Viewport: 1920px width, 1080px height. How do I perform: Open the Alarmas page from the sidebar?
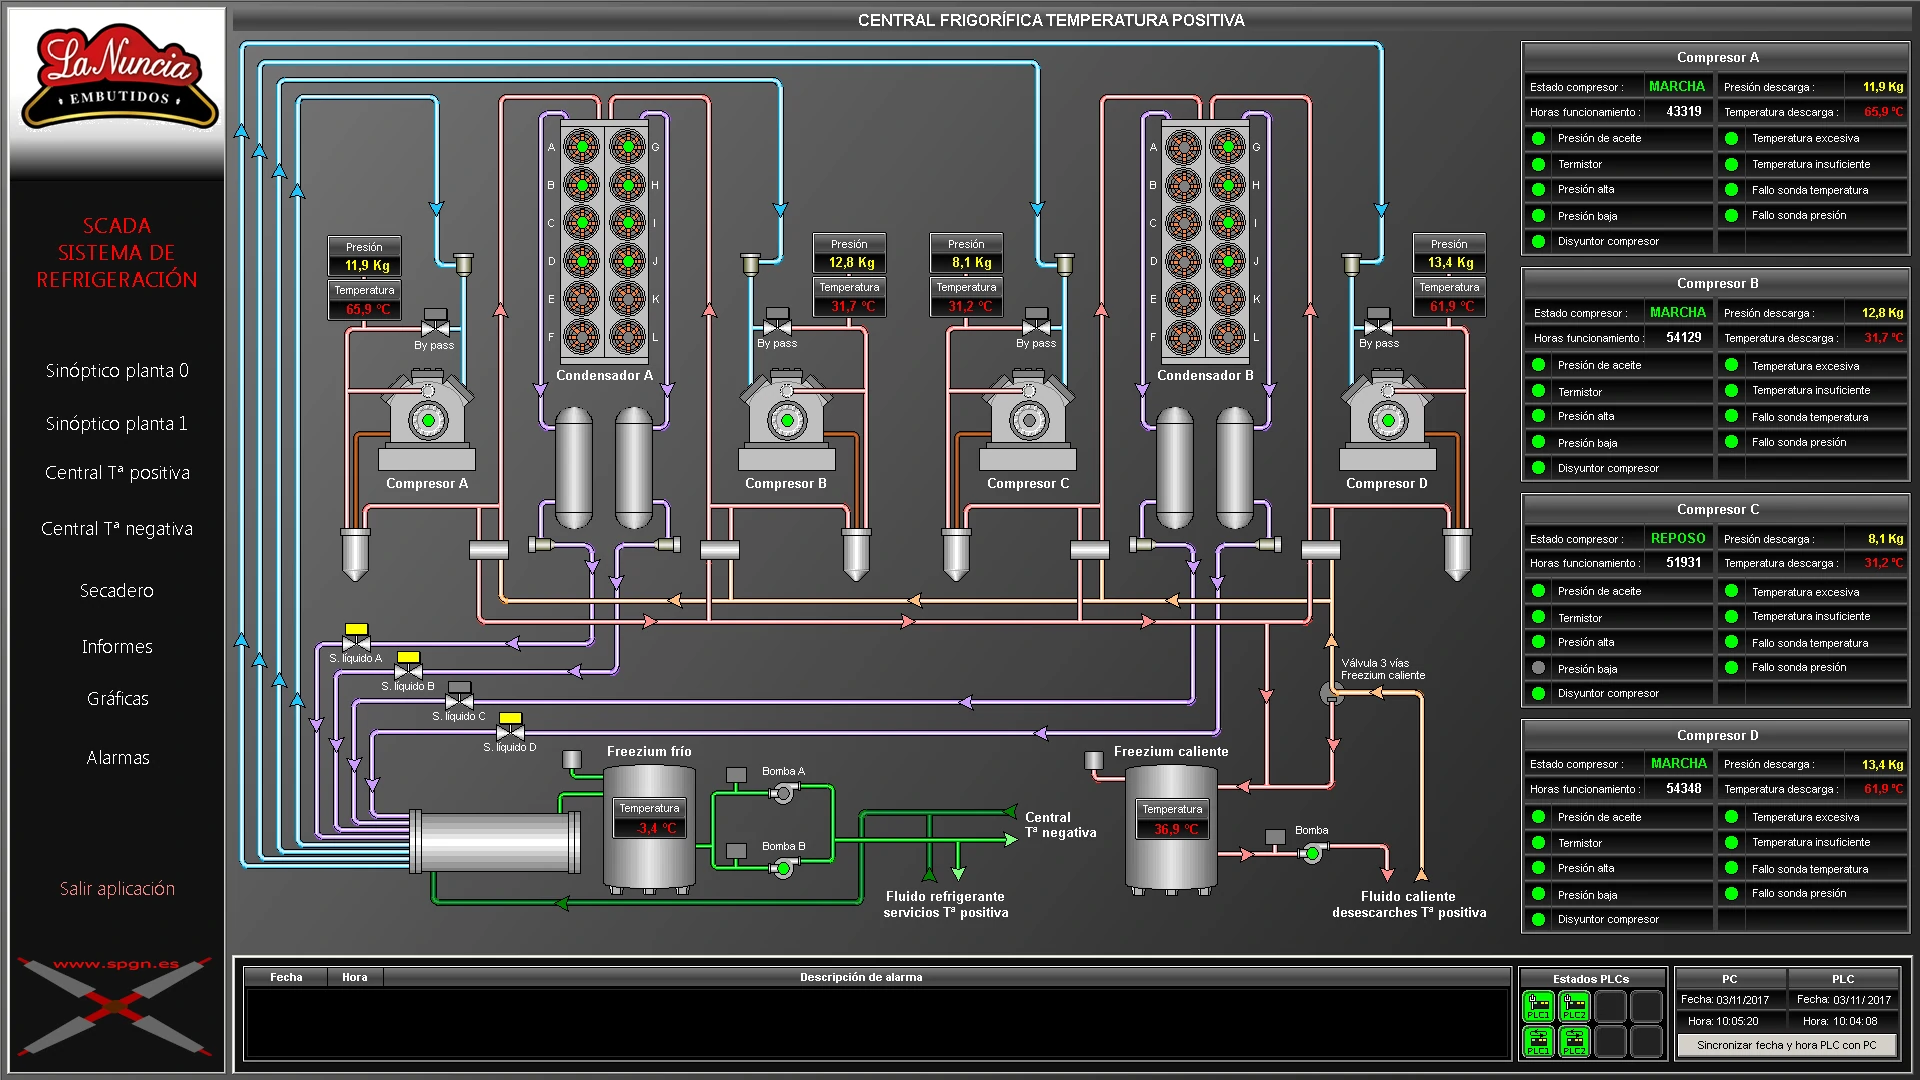117,757
